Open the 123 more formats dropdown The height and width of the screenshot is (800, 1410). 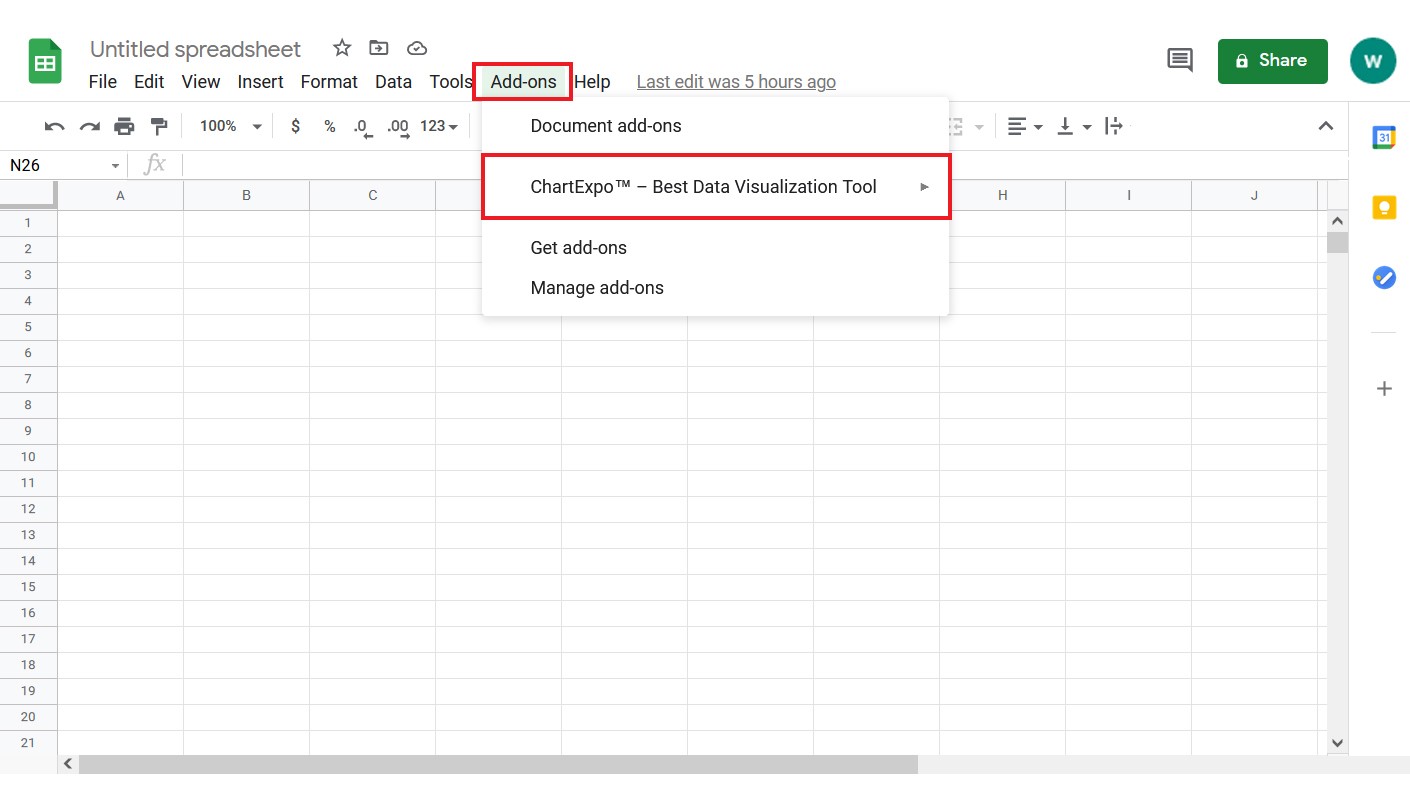(439, 126)
